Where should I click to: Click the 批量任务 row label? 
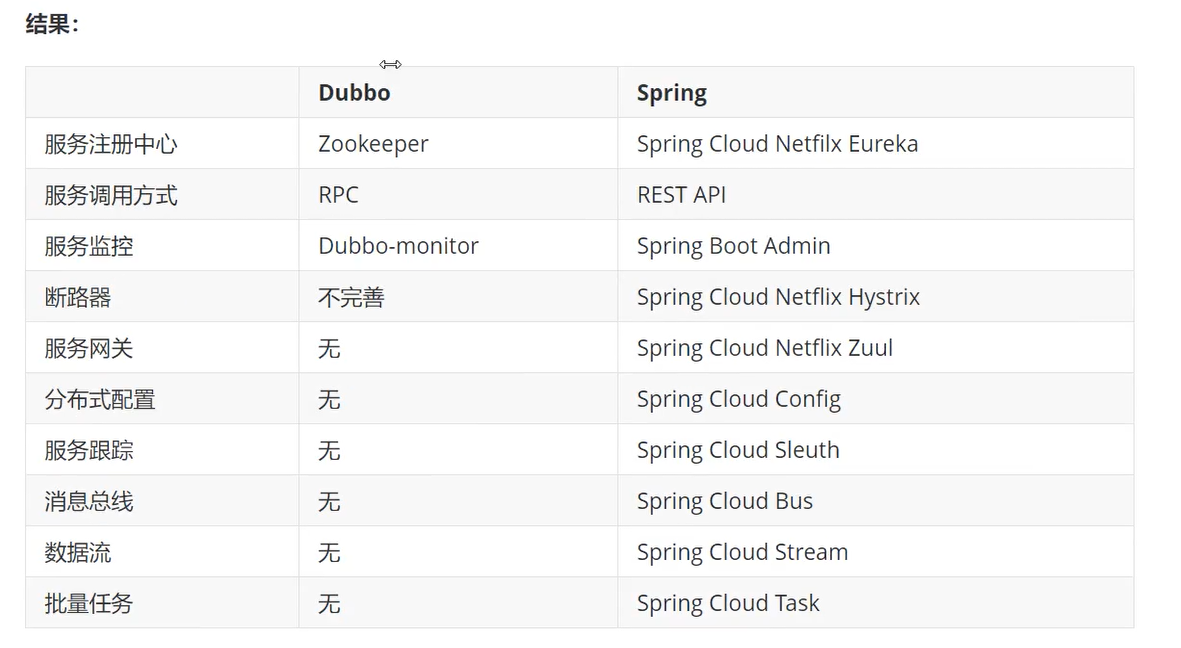[89, 603]
